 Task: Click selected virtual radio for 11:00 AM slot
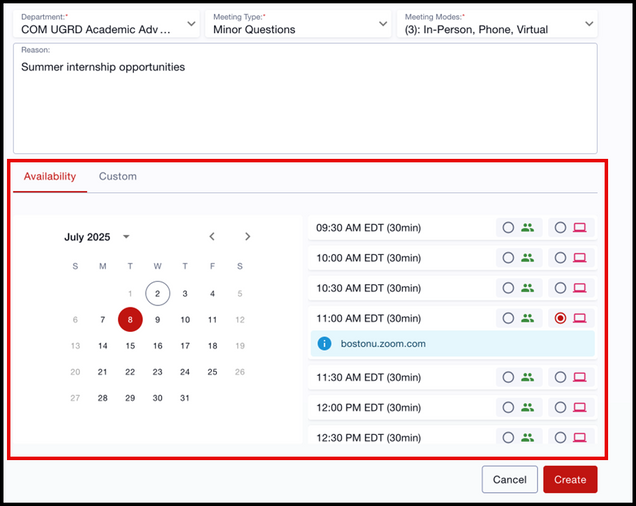(561, 318)
